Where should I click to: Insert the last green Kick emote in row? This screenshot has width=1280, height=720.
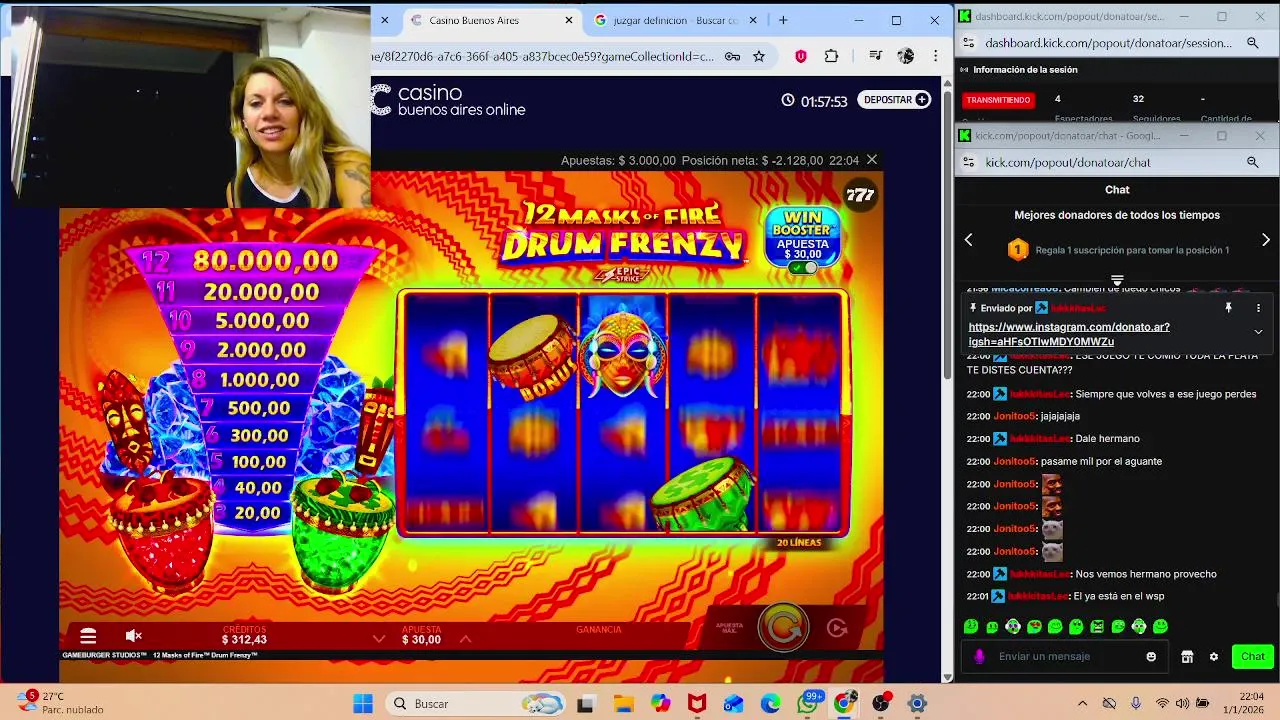(1160, 627)
